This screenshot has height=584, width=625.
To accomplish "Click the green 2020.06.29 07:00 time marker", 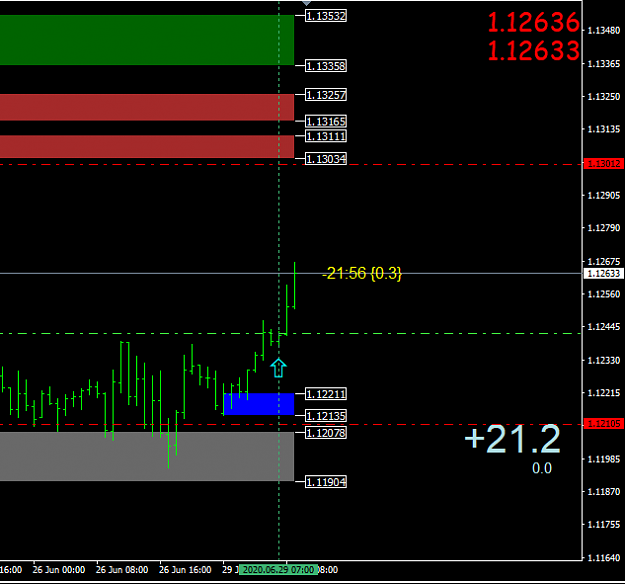I will click(x=278, y=570).
